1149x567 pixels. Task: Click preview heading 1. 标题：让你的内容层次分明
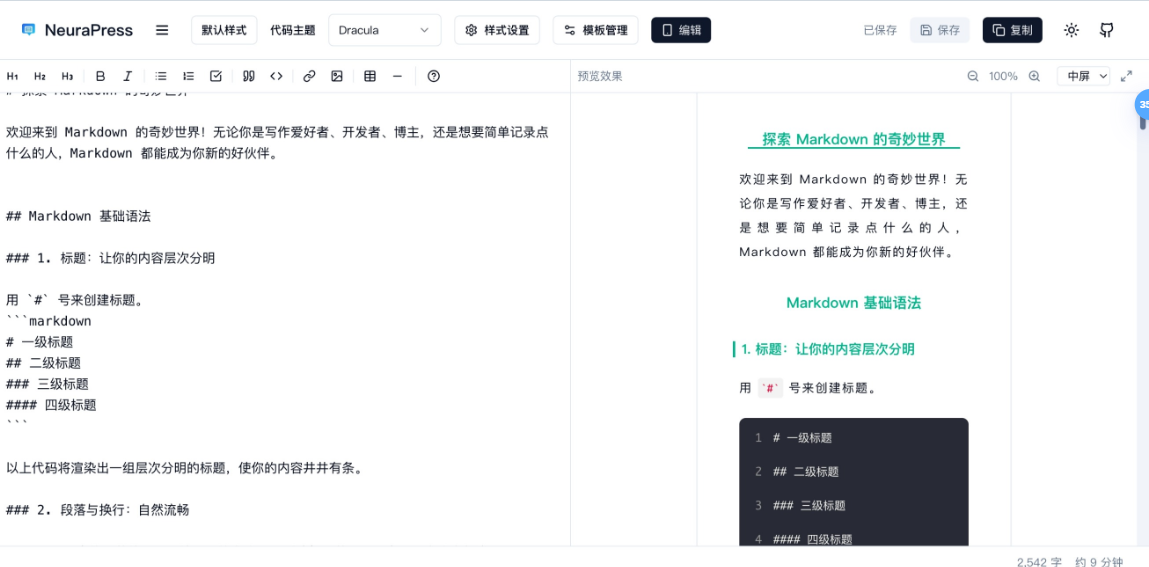[828, 349]
